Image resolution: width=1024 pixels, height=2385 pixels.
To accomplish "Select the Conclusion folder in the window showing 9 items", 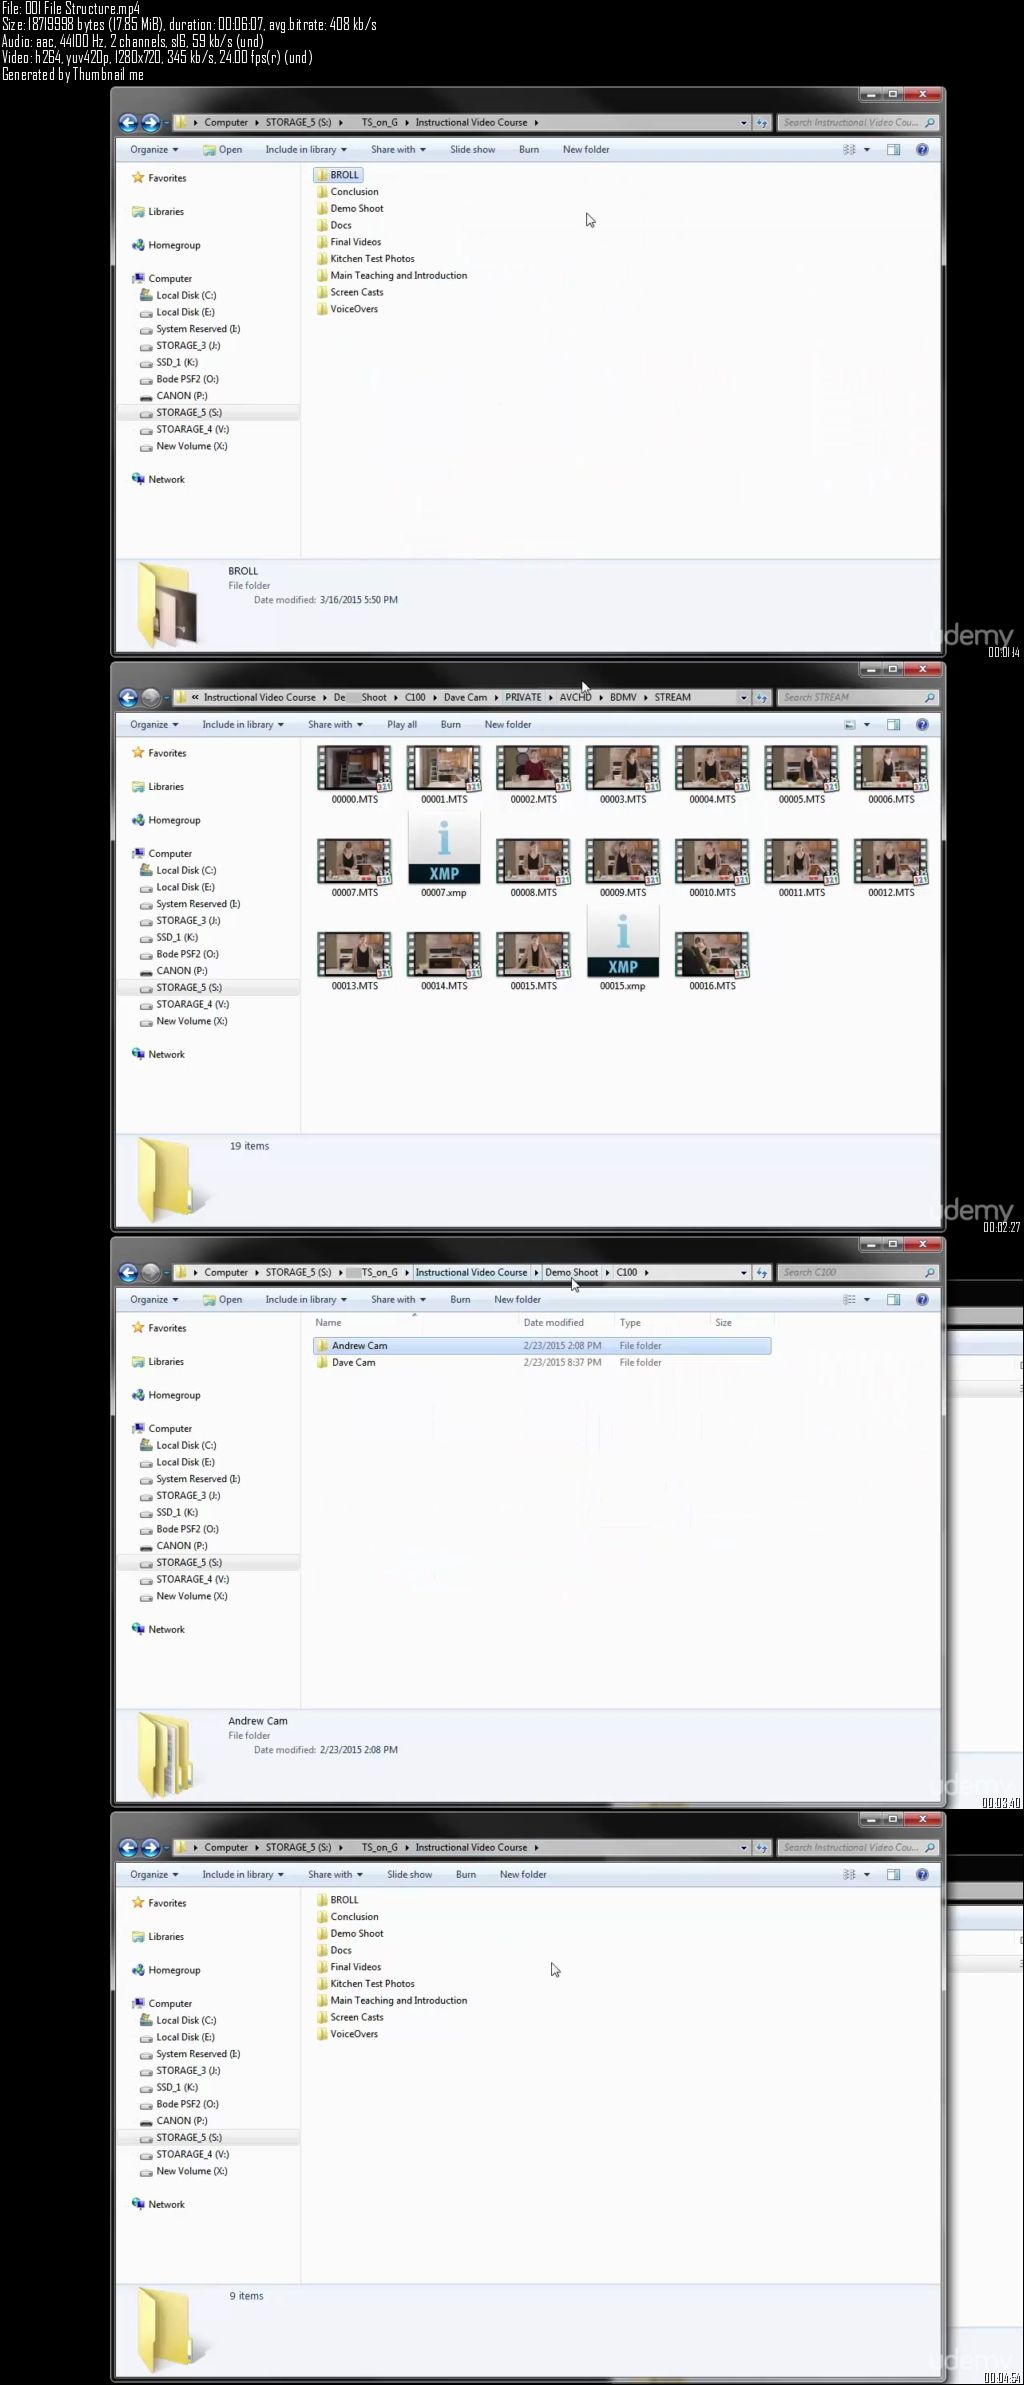I will [x=347, y=1917].
